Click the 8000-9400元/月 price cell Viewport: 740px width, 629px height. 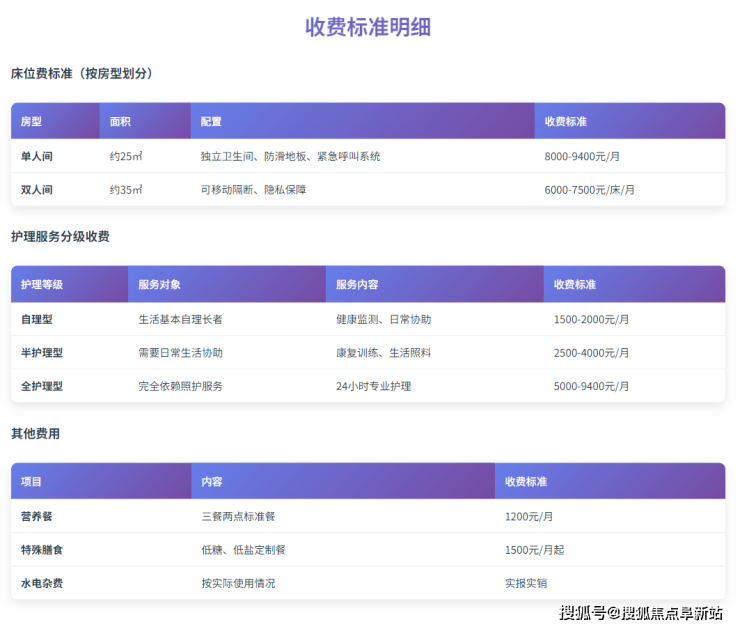point(582,156)
